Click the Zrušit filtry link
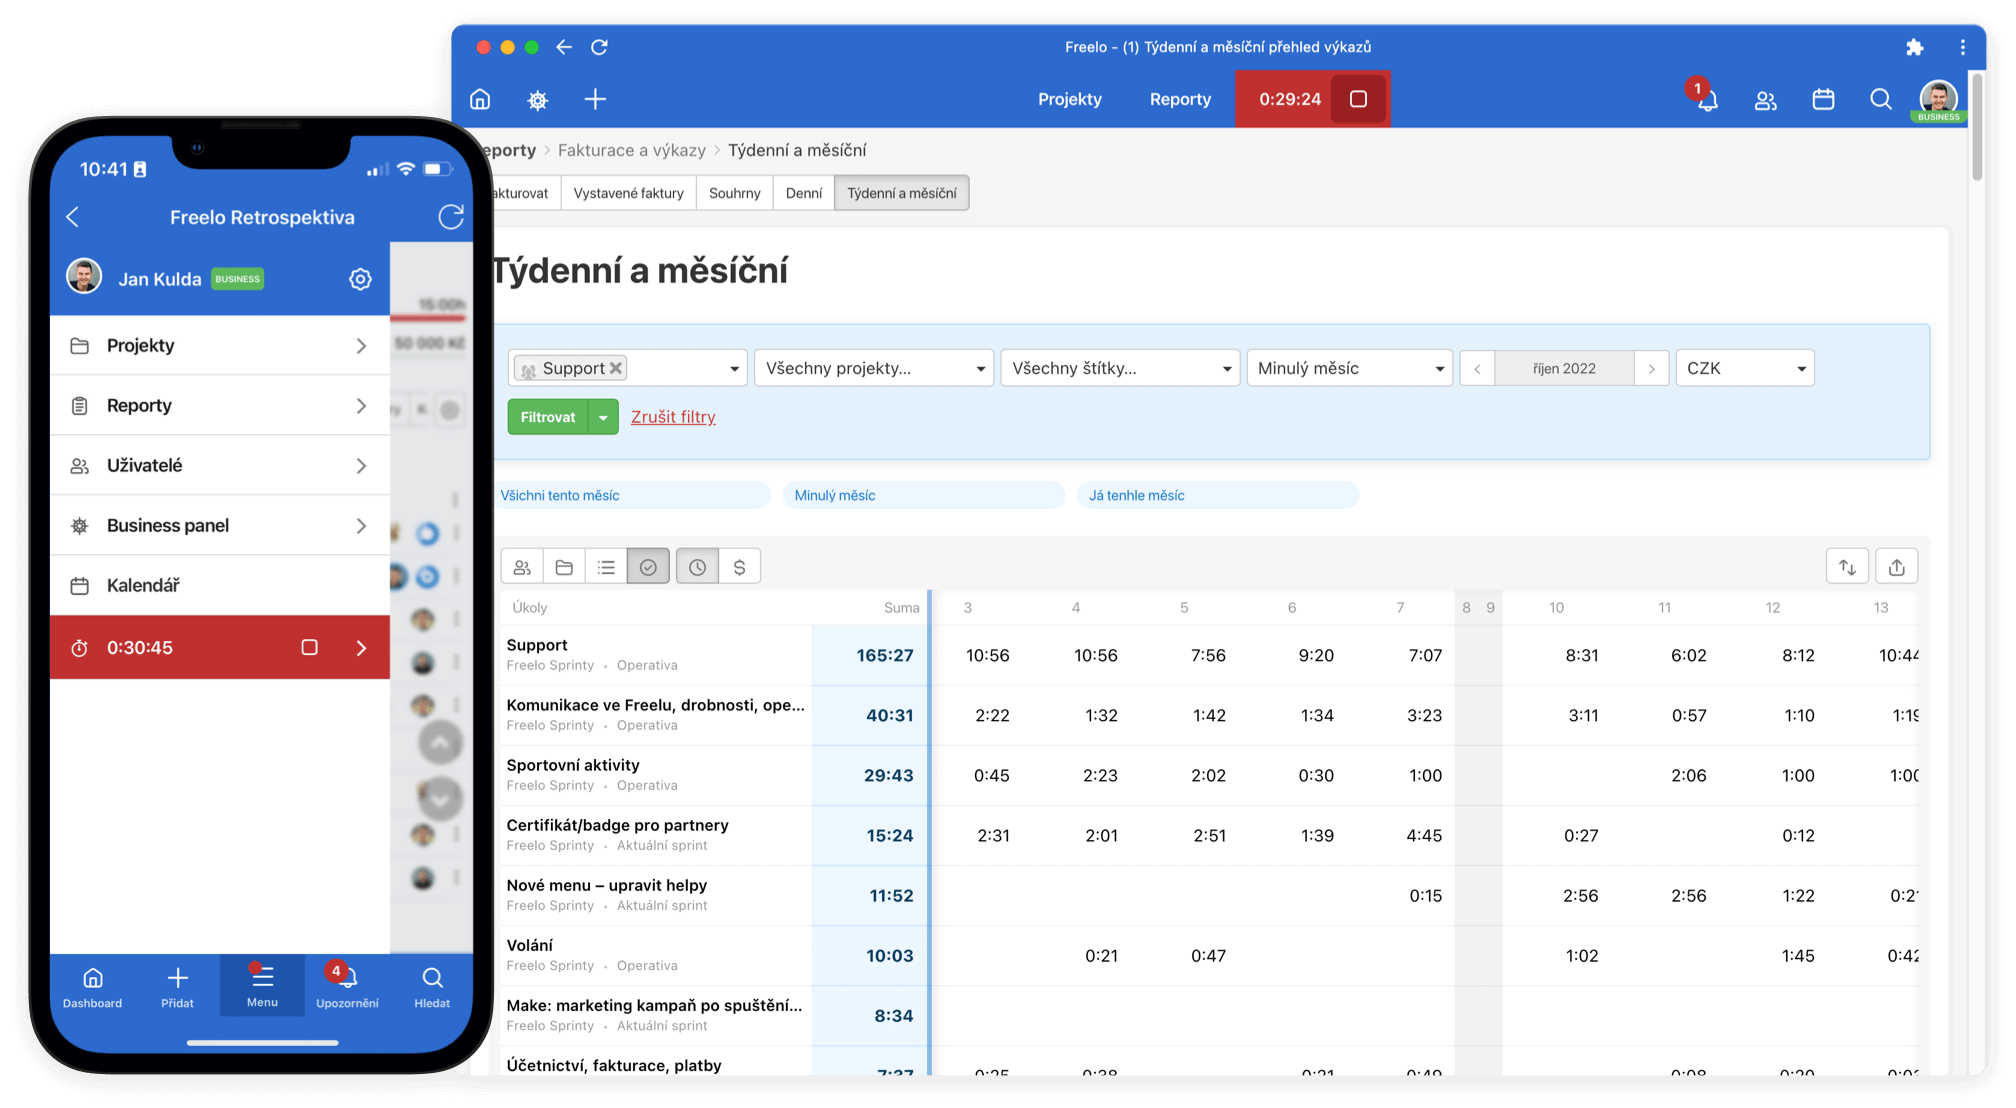Image resolution: width=2016 pixels, height=1108 pixels. (x=673, y=417)
